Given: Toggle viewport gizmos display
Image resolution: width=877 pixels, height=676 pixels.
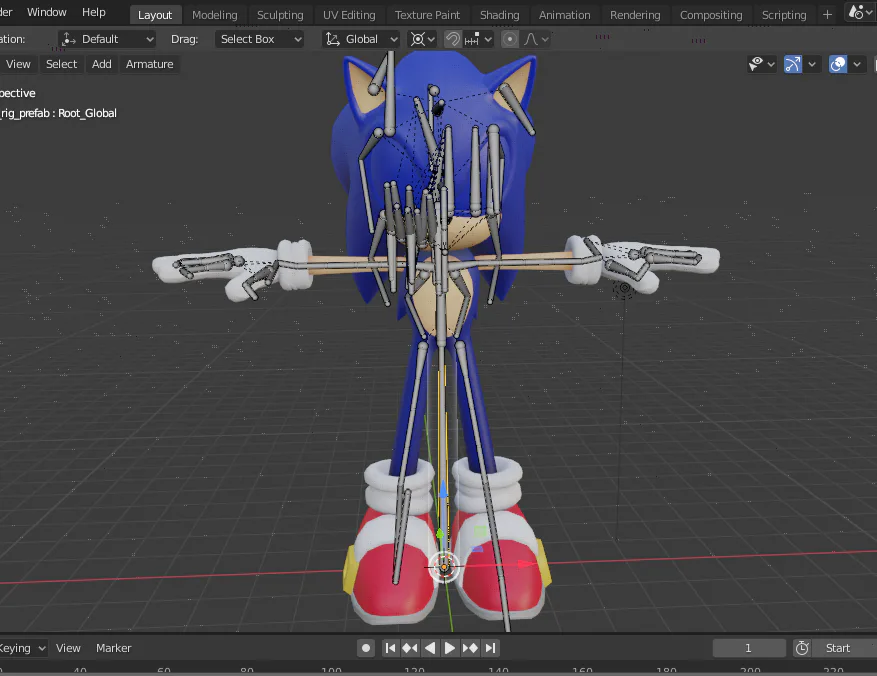Looking at the screenshot, I should (x=793, y=64).
